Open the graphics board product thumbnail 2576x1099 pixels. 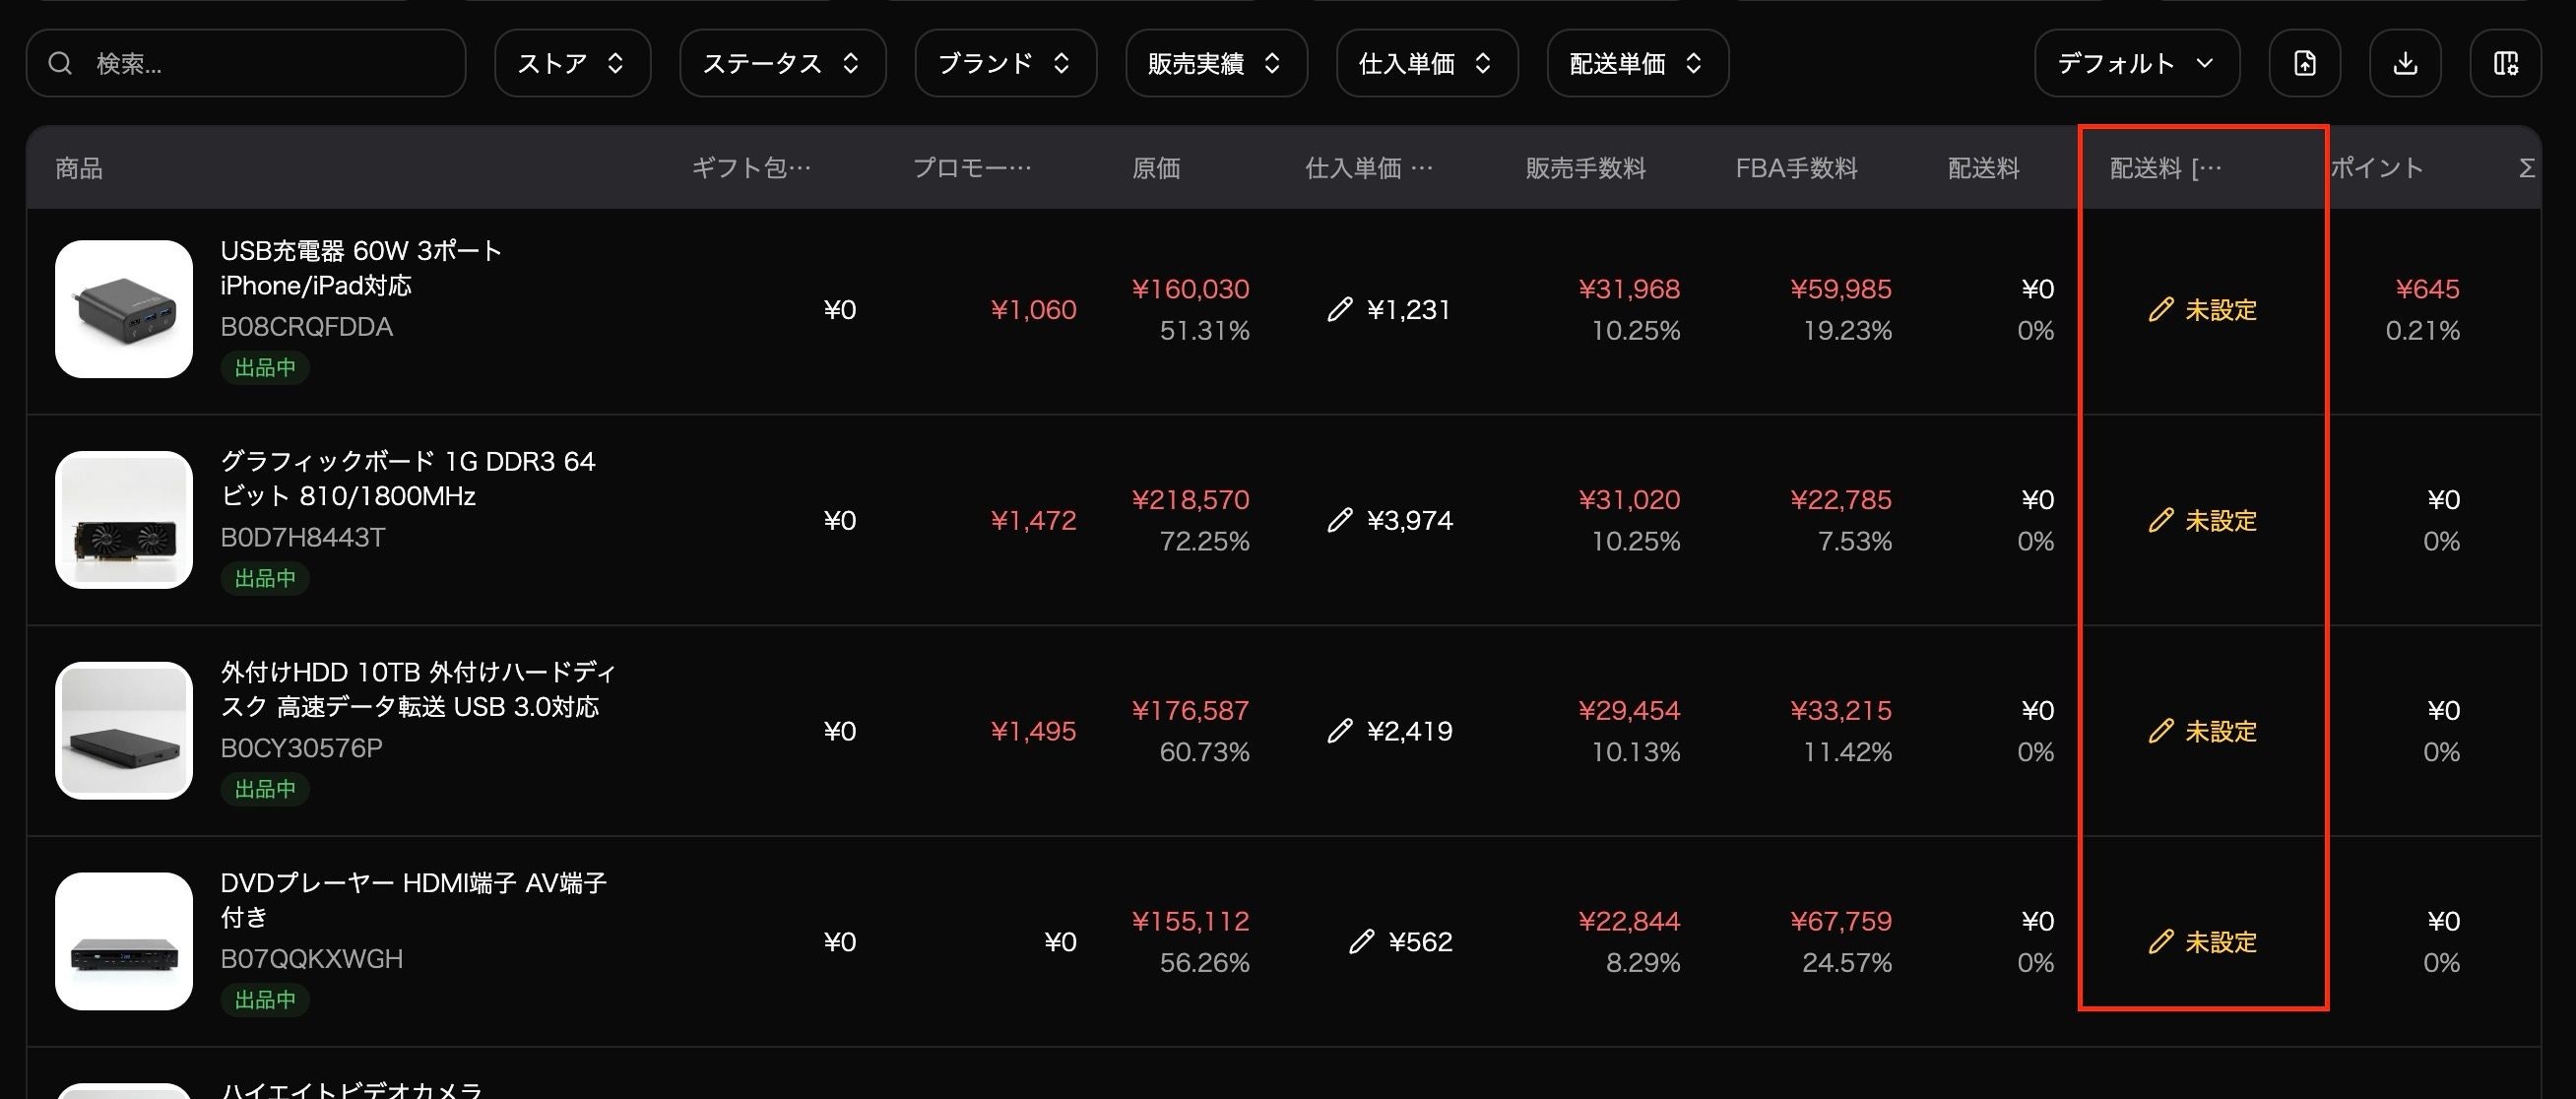pos(124,520)
